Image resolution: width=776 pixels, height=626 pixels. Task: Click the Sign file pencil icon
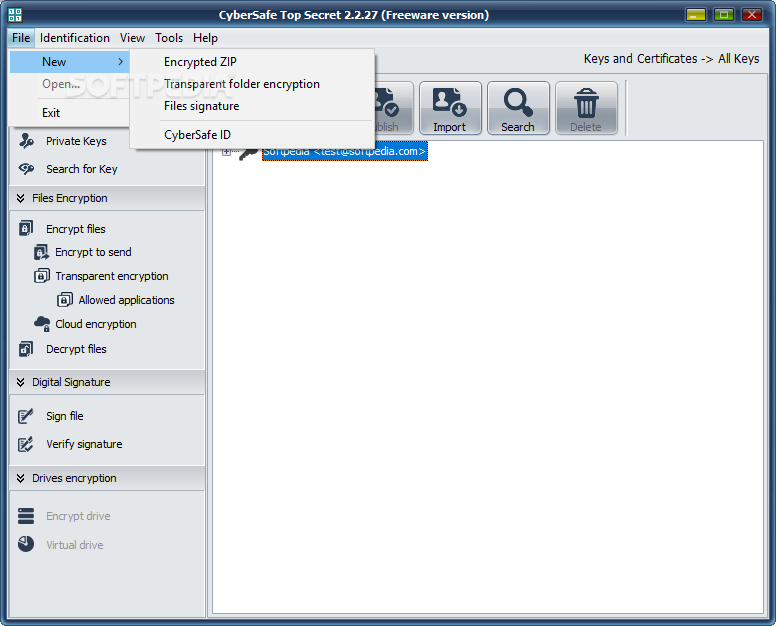point(26,416)
